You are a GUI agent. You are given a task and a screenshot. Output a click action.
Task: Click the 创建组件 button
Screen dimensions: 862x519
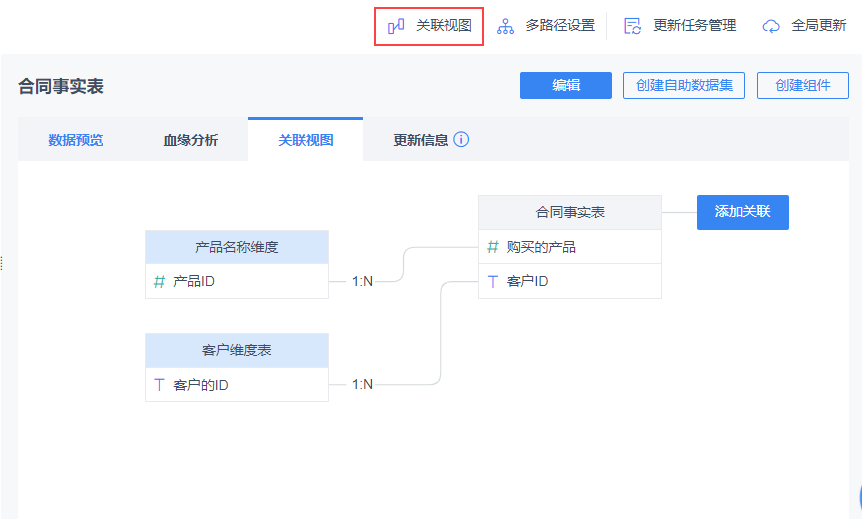tap(803, 85)
